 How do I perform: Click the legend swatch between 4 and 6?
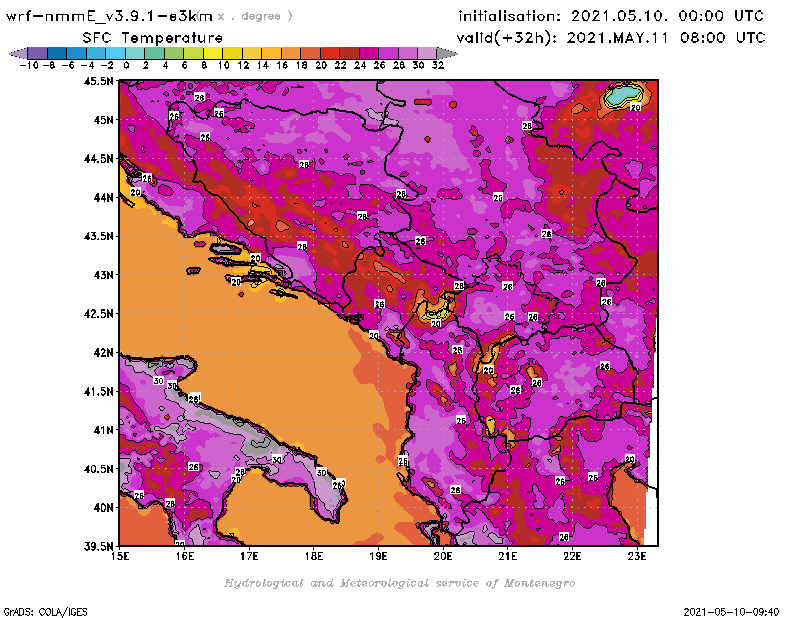point(174,53)
